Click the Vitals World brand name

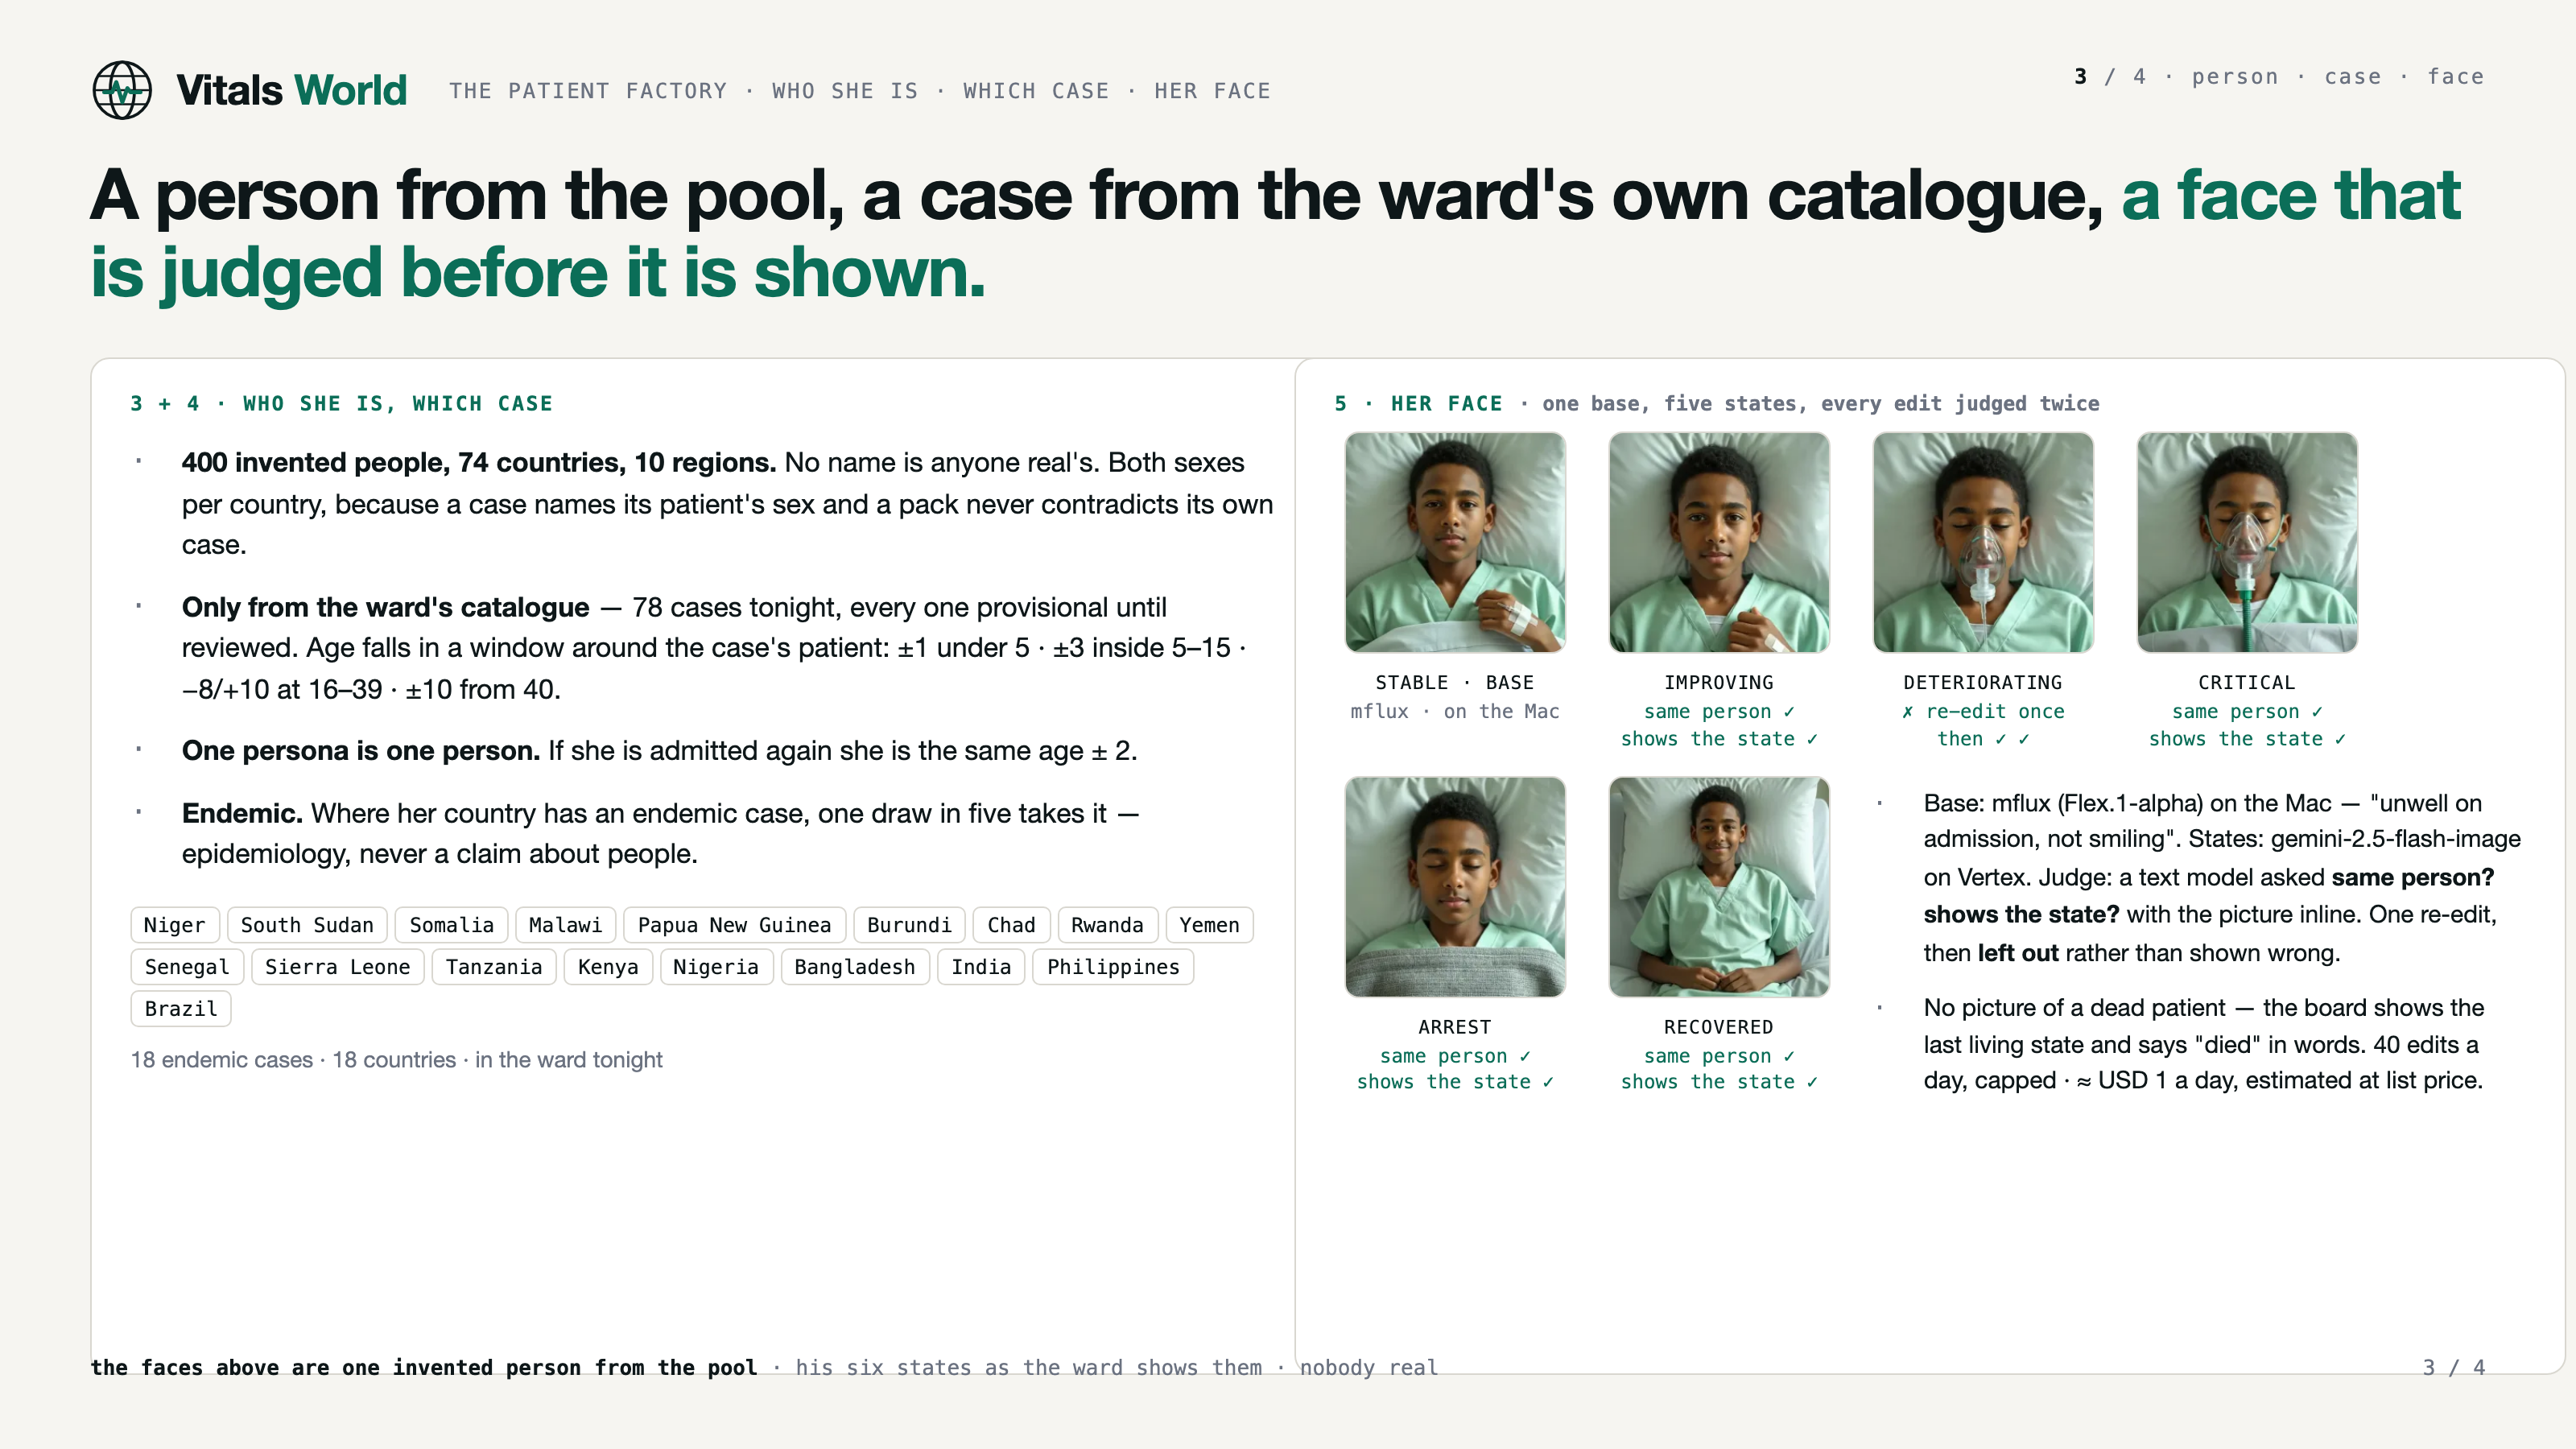pyautogui.click(x=291, y=90)
